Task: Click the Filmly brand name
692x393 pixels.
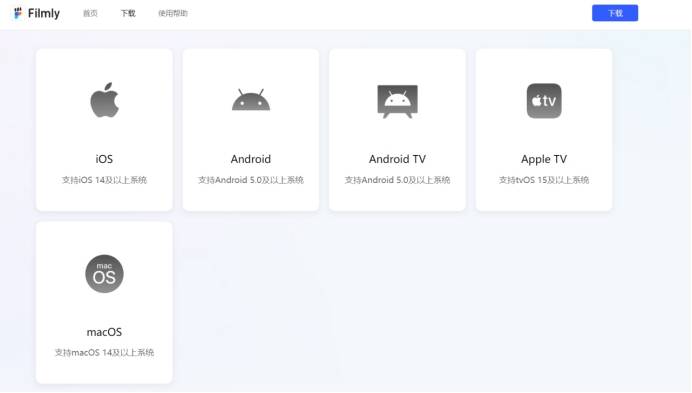Action: [x=44, y=14]
